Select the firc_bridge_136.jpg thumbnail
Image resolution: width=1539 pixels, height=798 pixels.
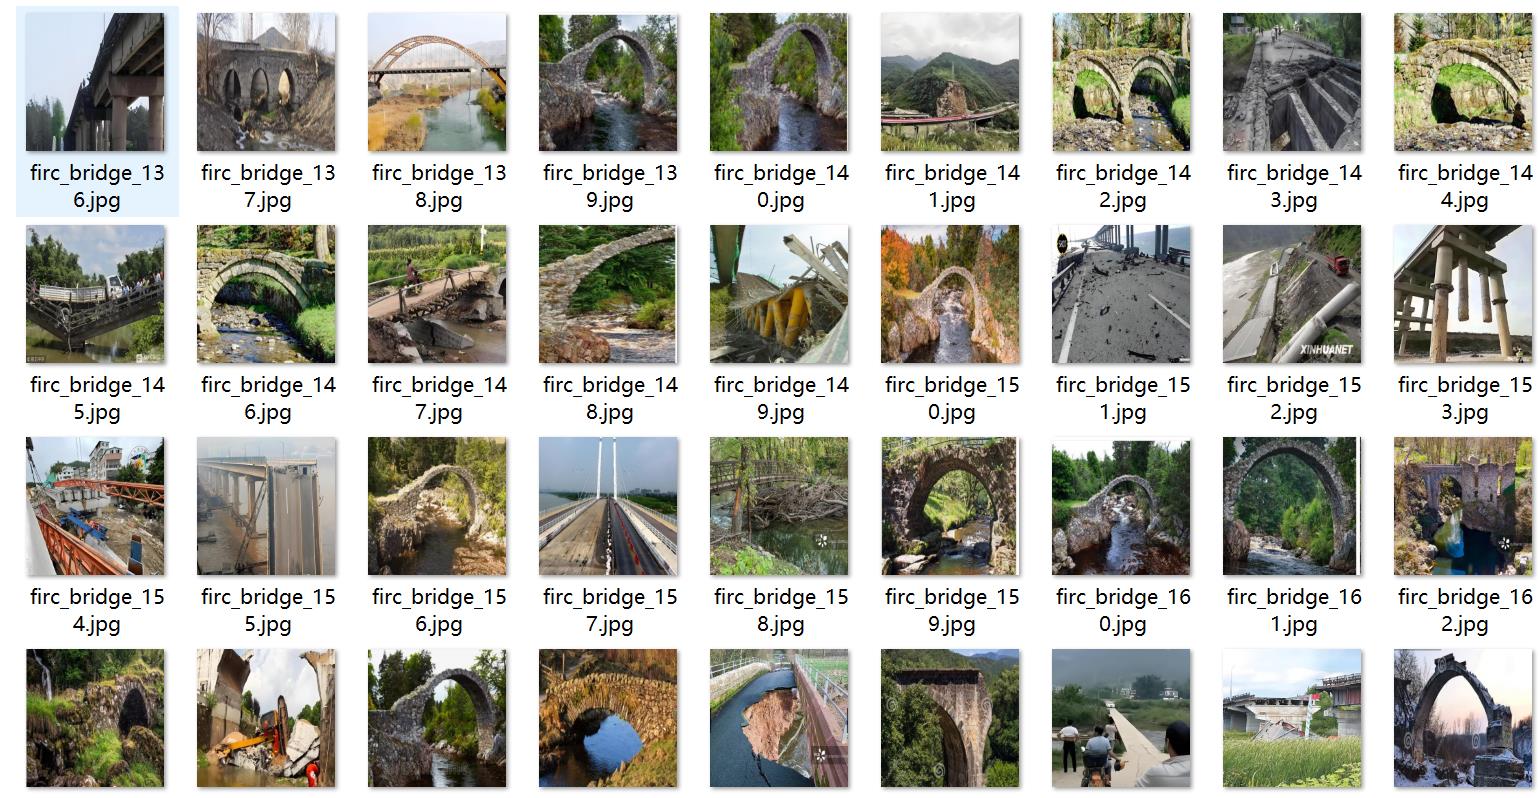(x=95, y=82)
